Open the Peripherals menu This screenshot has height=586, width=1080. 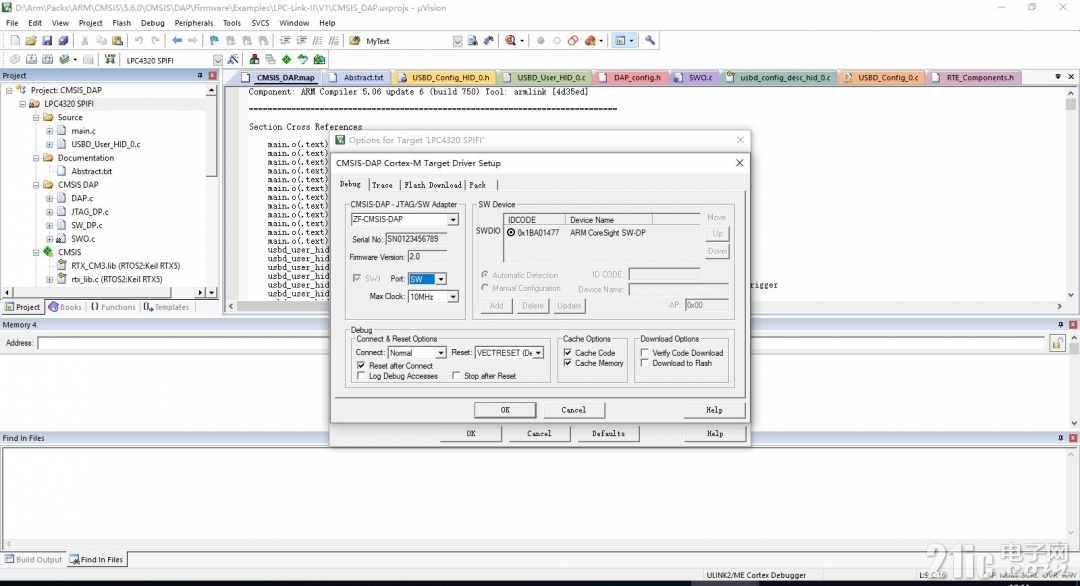click(x=194, y=23)
